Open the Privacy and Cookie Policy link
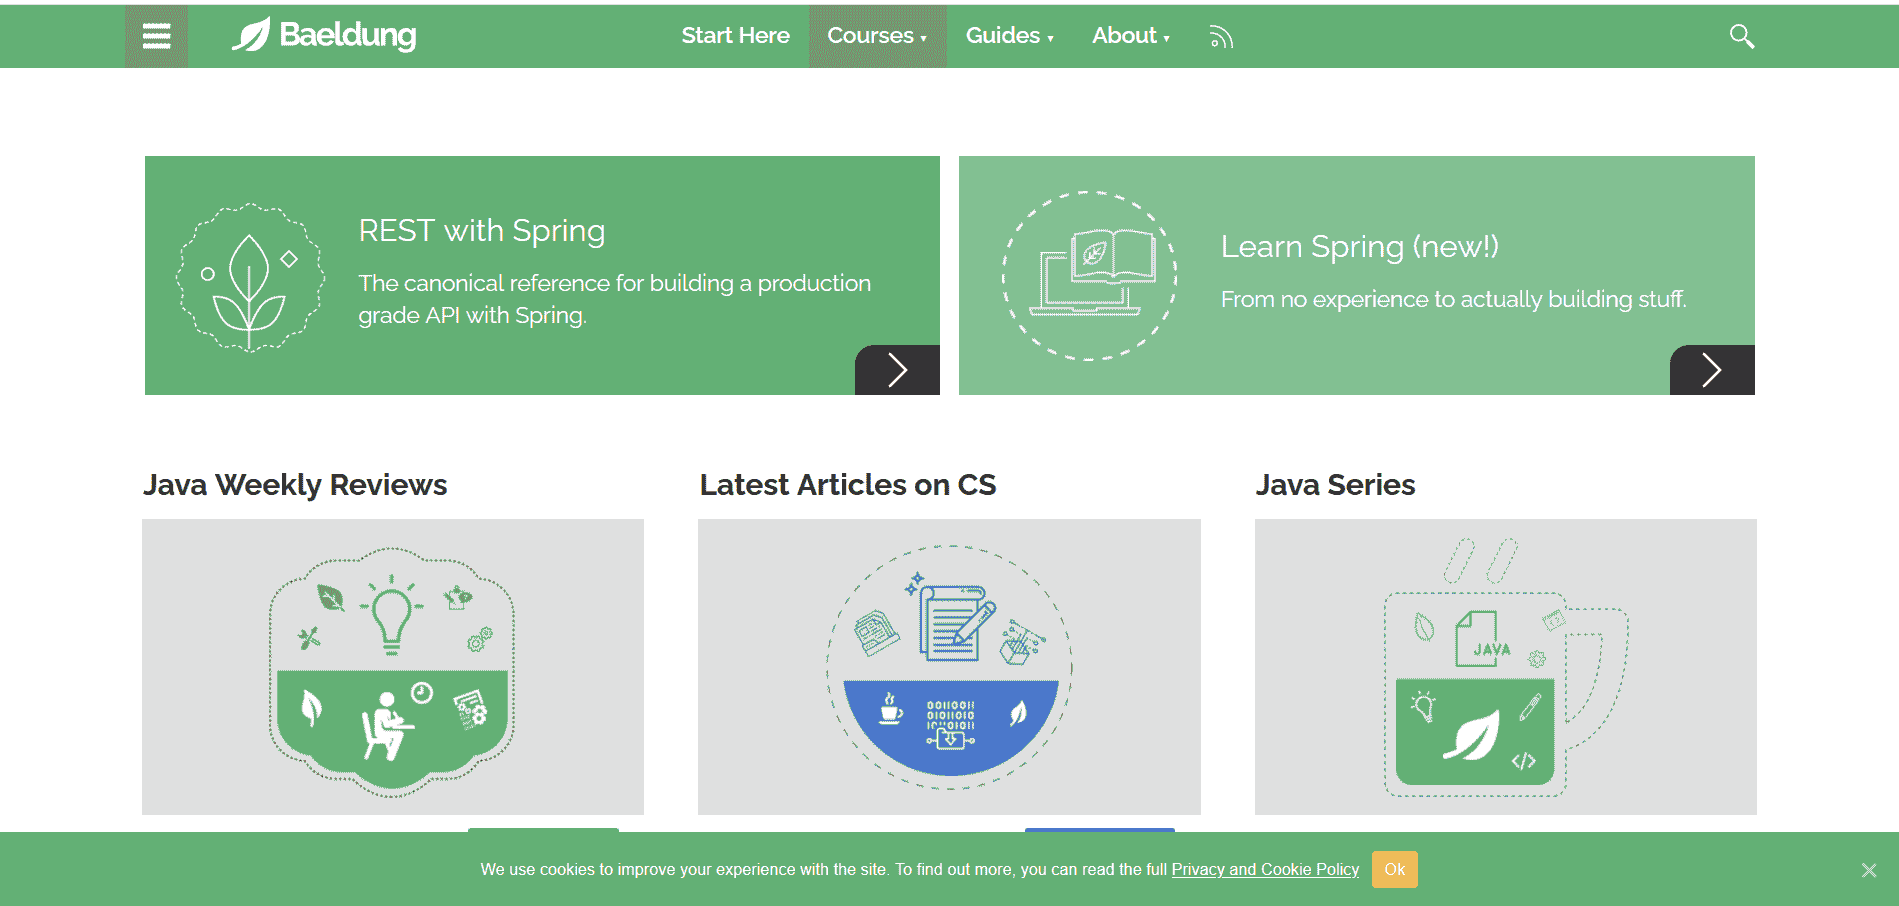The height and width of the screenshot is (906, 1899). pyautogui.click(x=1265, y=869)
